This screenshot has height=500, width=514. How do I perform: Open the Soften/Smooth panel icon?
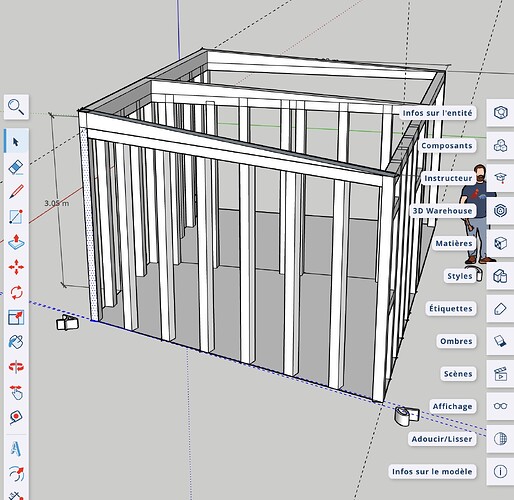pos(500,439)
